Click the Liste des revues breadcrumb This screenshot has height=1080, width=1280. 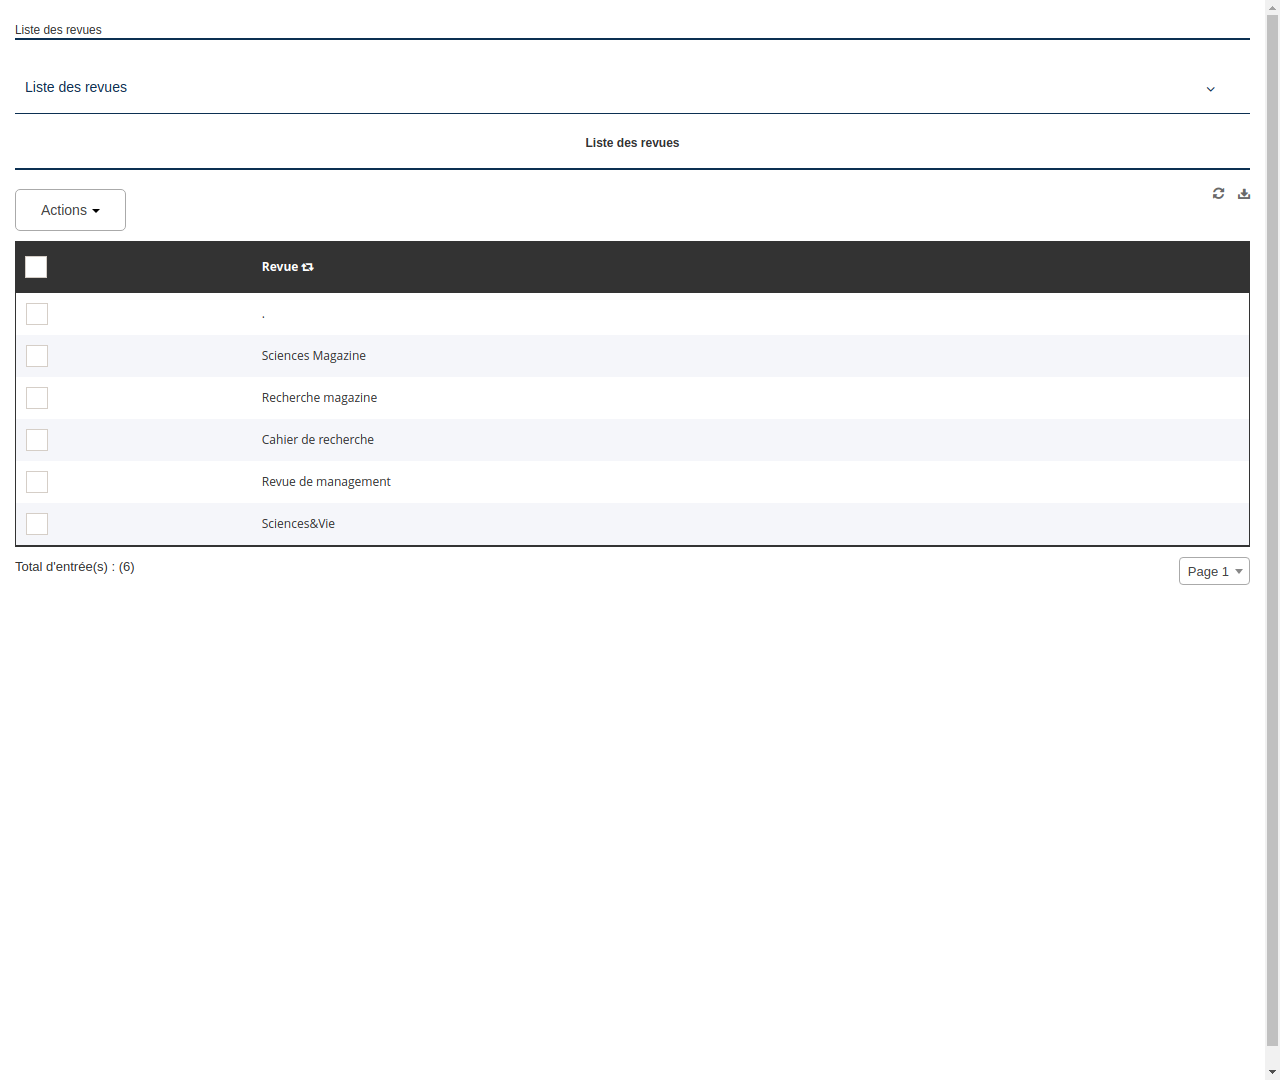coord(57,30)
